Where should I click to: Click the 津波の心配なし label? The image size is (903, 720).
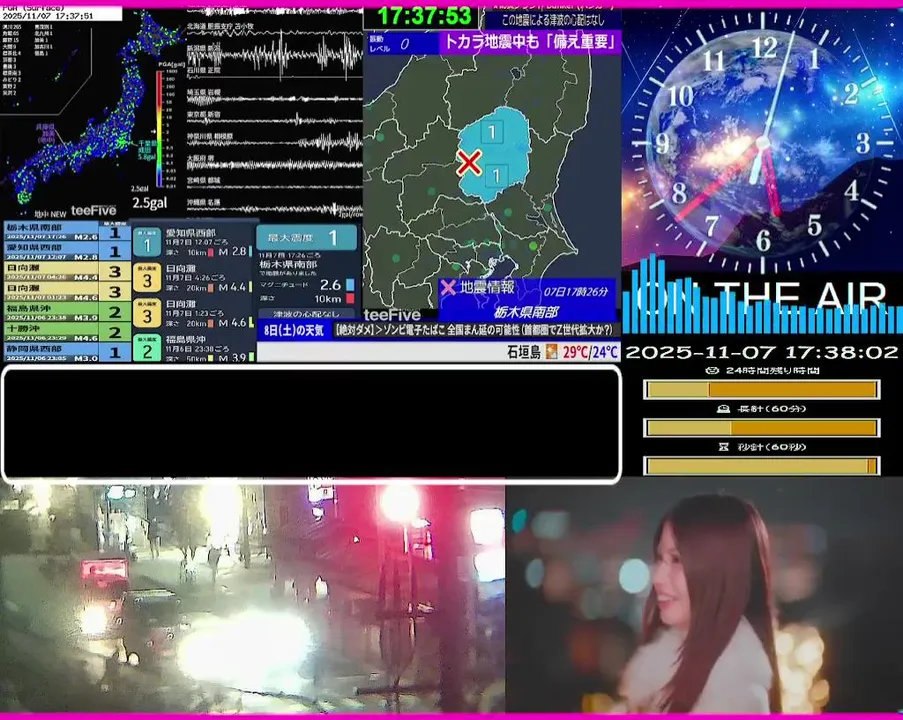[x=306, y=314]
